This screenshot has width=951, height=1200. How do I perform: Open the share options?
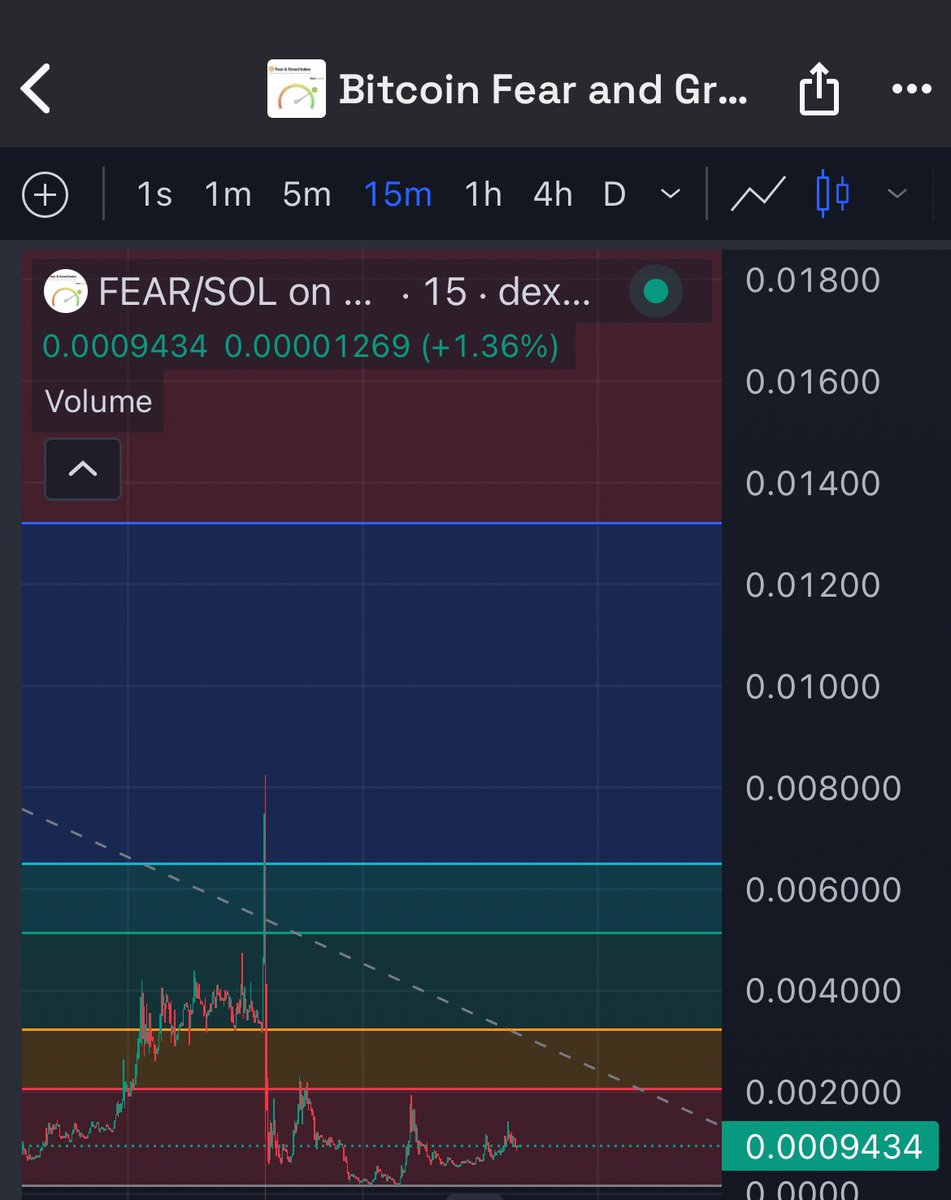pos(820,89)
